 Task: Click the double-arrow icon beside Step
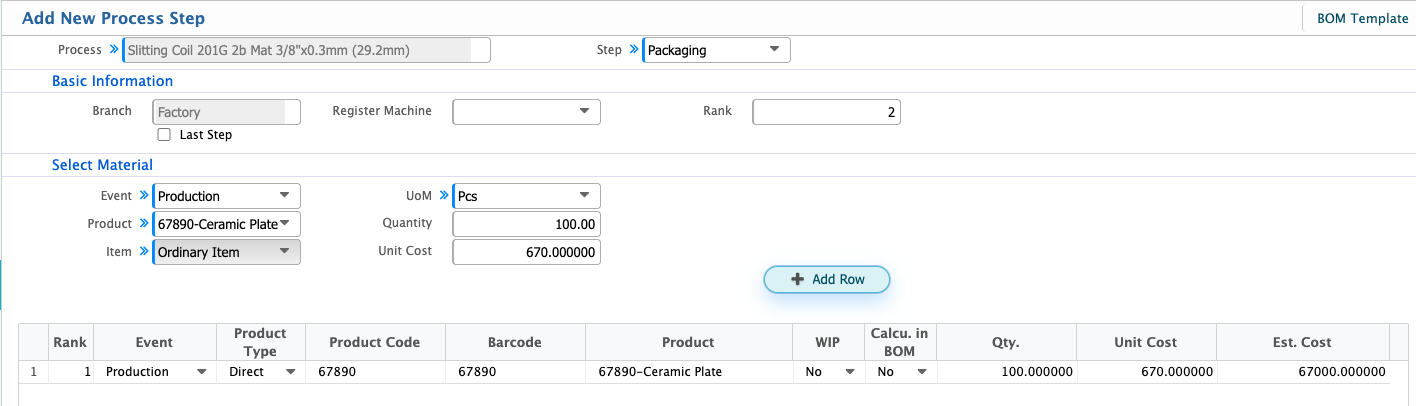click(633, 49)
